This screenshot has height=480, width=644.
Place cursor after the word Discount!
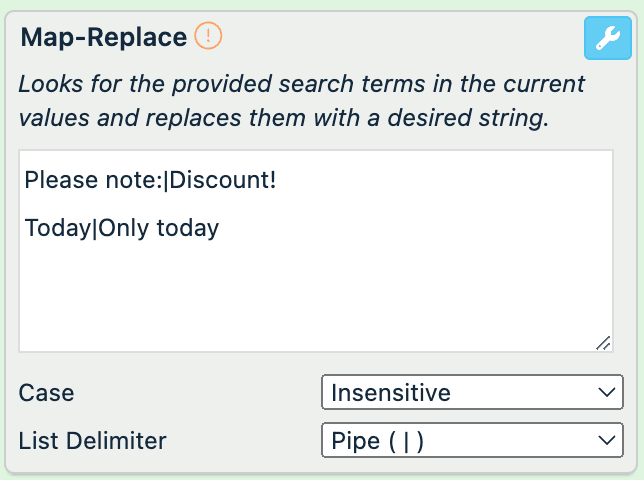click(278, 180)
